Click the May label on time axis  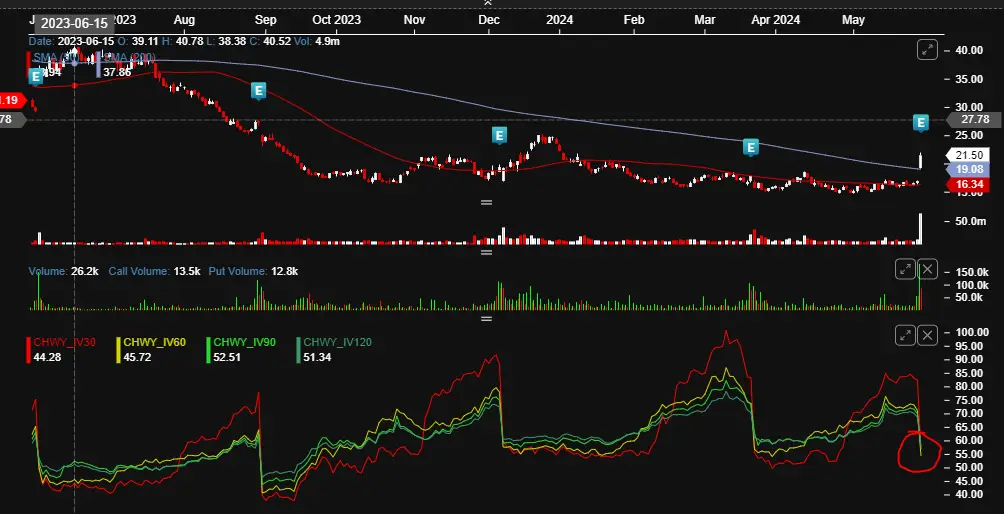tap(853, 20)
